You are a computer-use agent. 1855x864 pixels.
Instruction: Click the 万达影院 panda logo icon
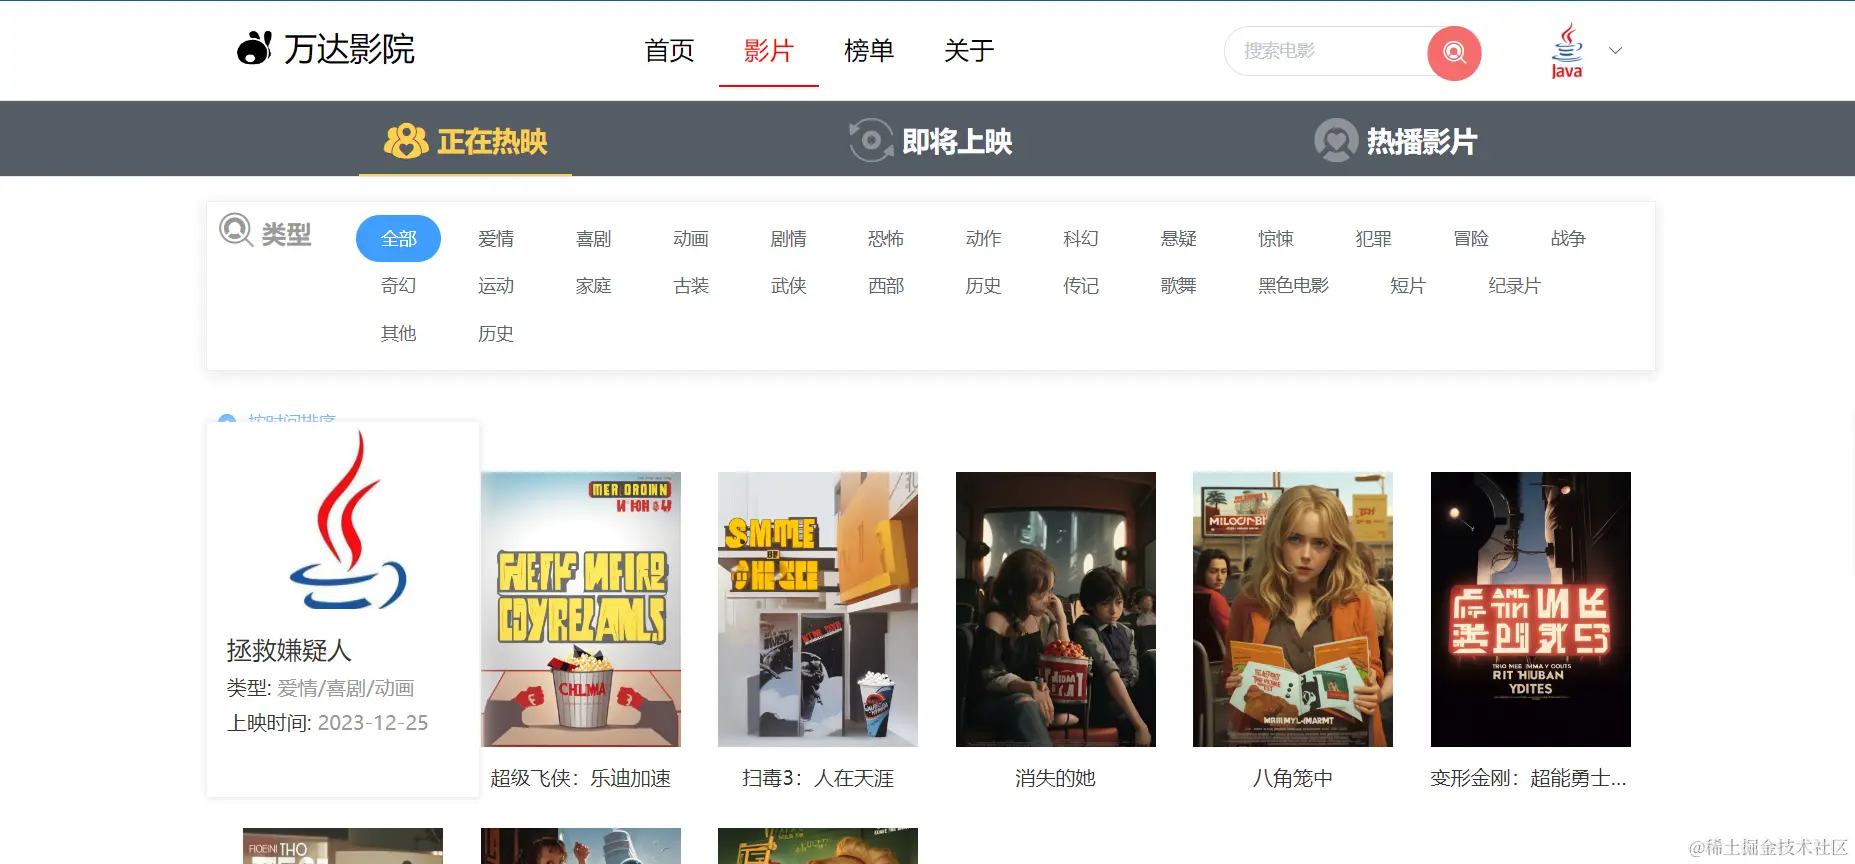tap(254, 48)
